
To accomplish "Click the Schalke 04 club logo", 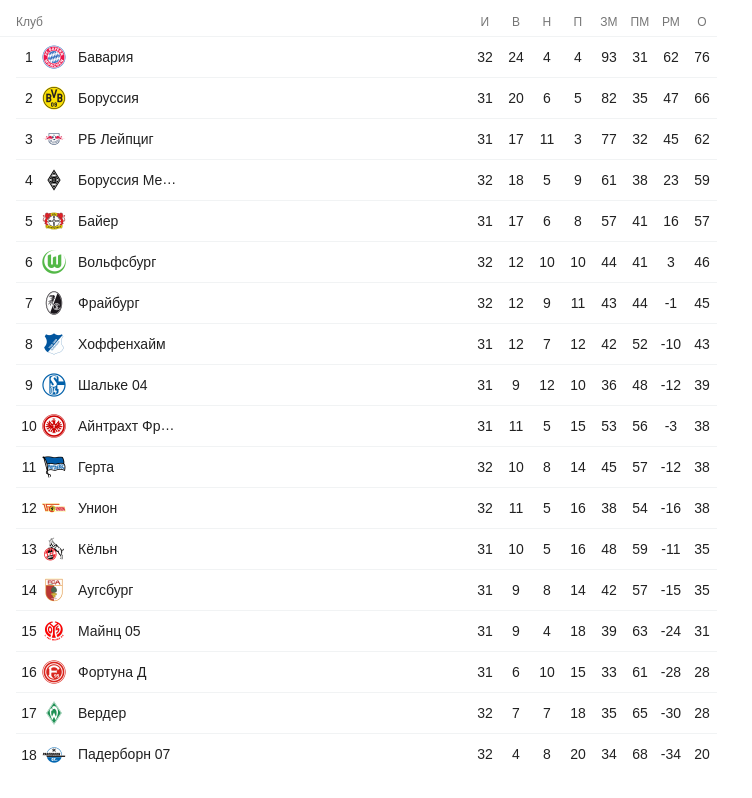I will (54, 385).
